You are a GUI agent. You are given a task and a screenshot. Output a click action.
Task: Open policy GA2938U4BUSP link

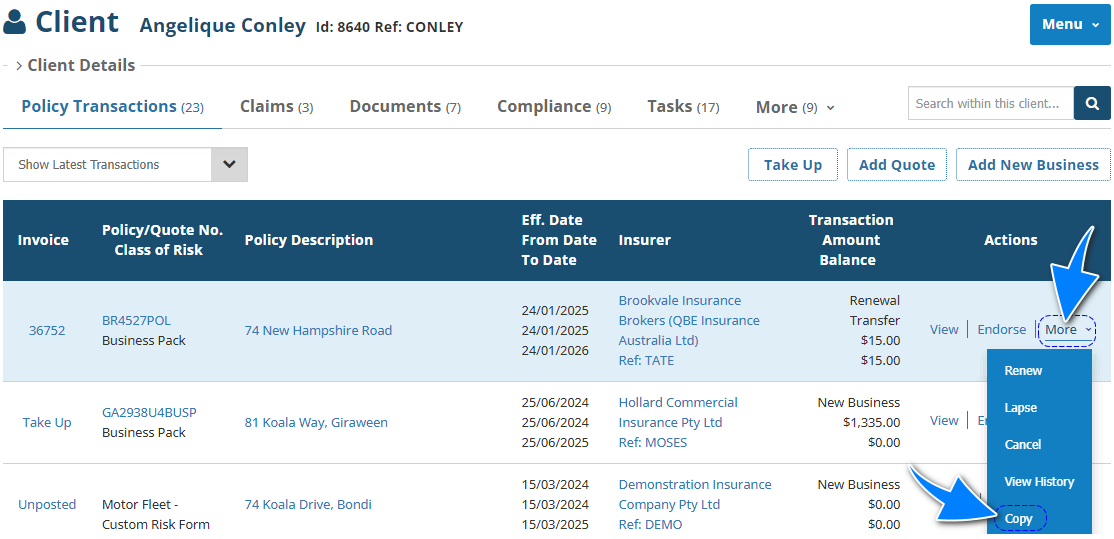pos(149,412)
